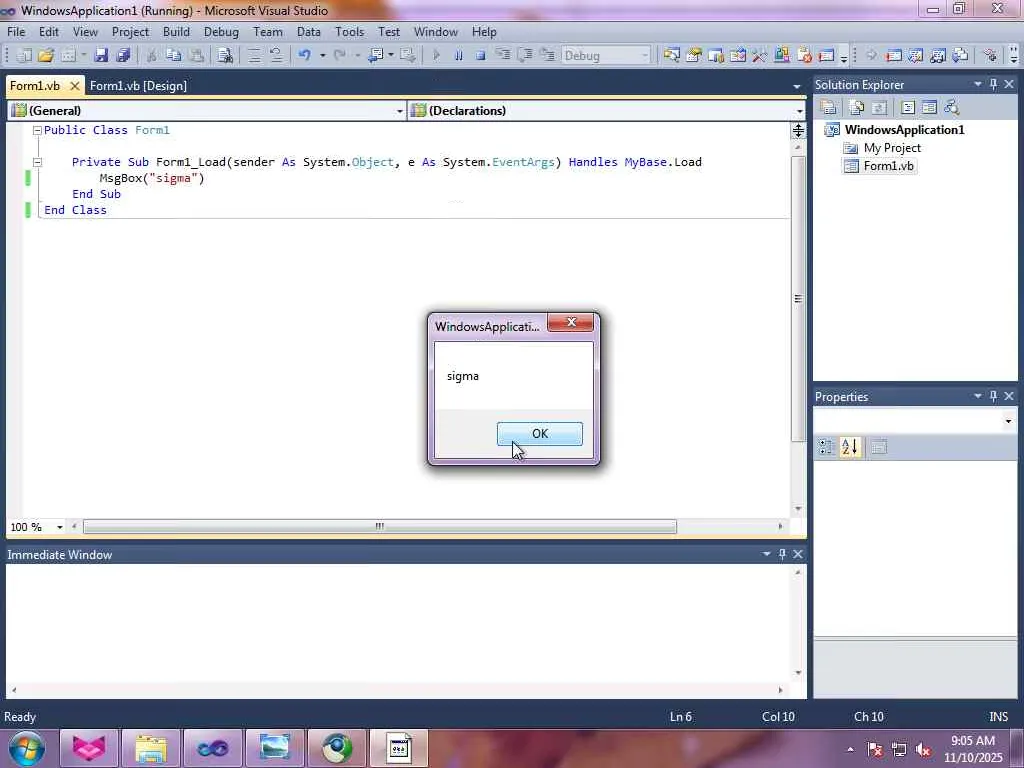This screenshot has width=1024, height=768.
Task: Click Show All Files in Solution Explorer
Action: 856,108
